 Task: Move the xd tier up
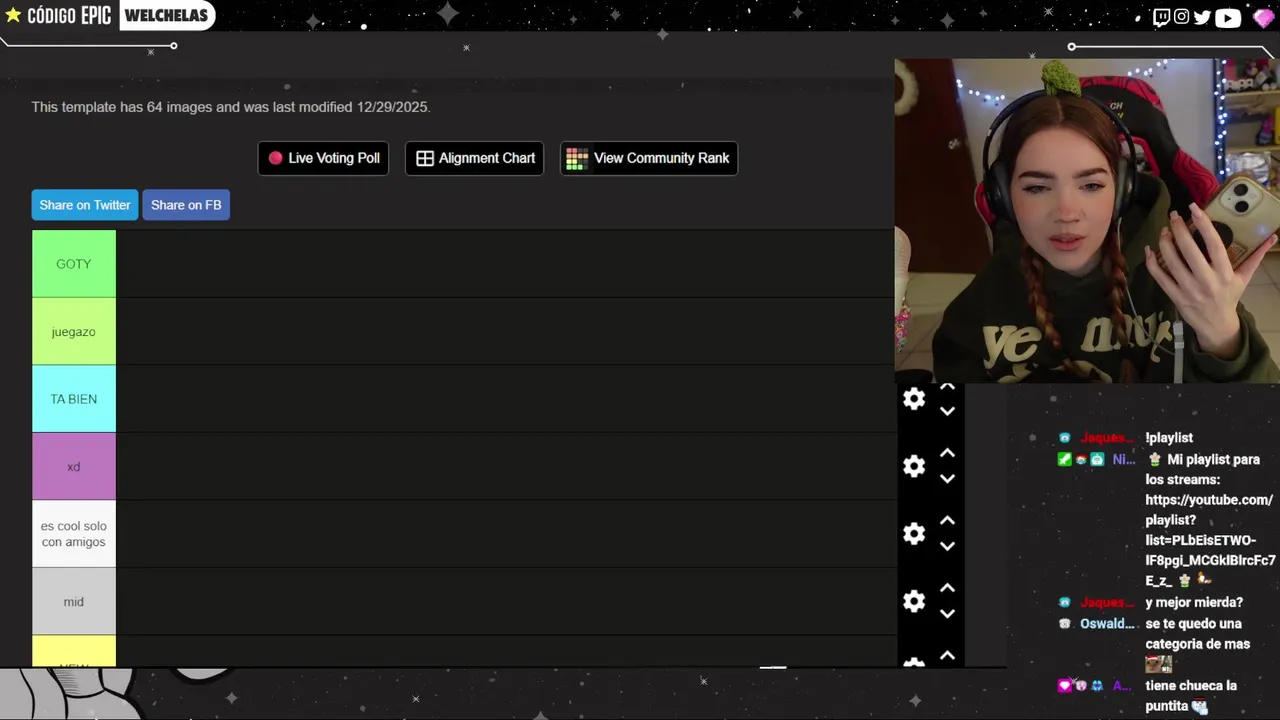[947, 454]
